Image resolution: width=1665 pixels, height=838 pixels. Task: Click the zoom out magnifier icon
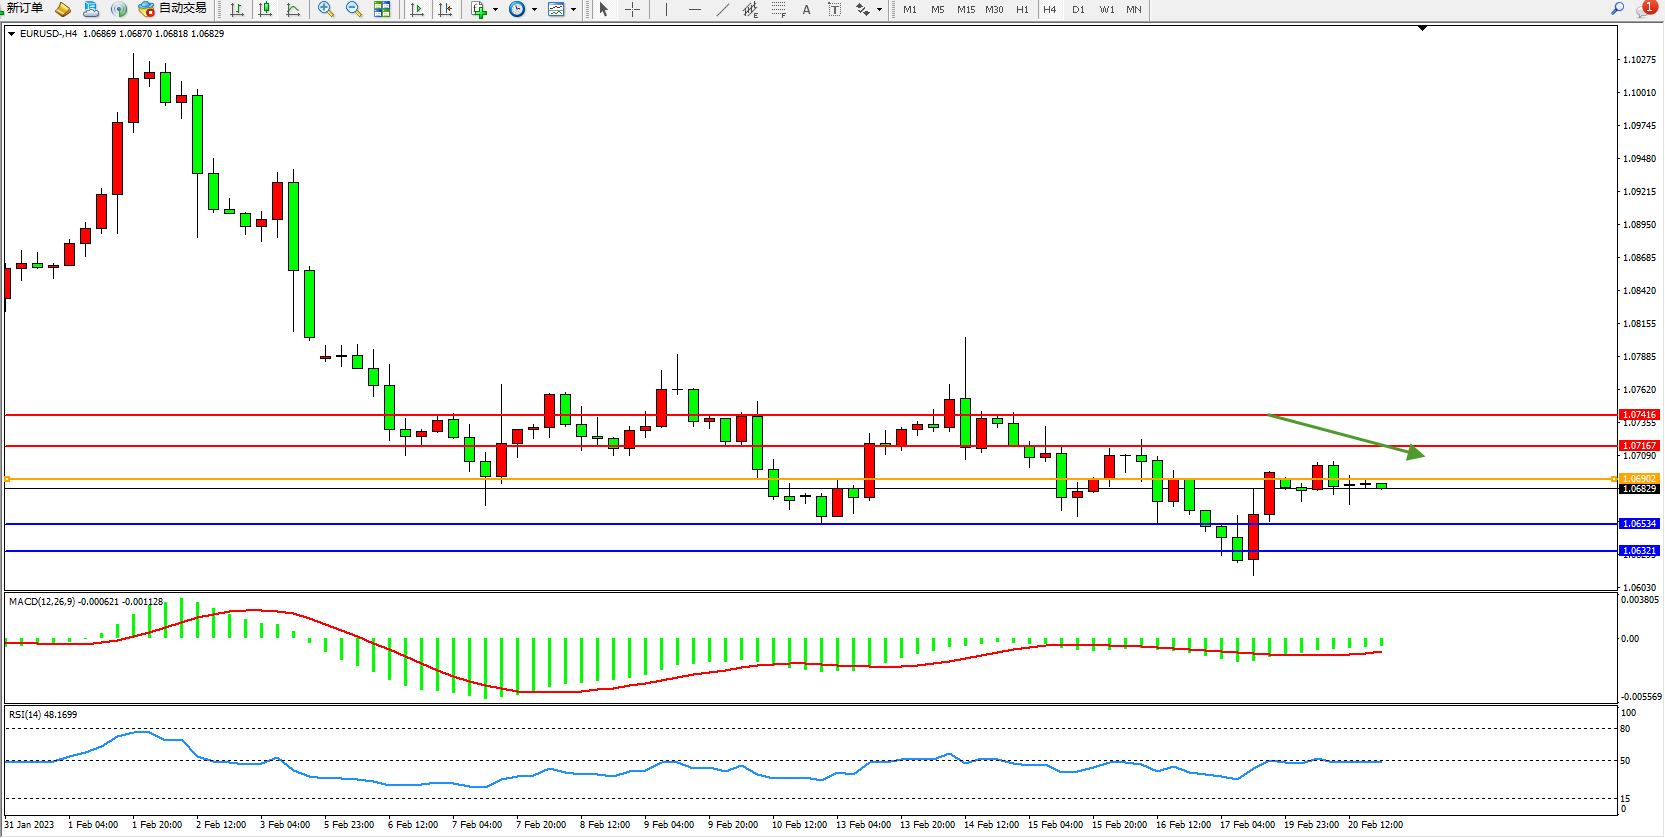click(x=354, y=10)
